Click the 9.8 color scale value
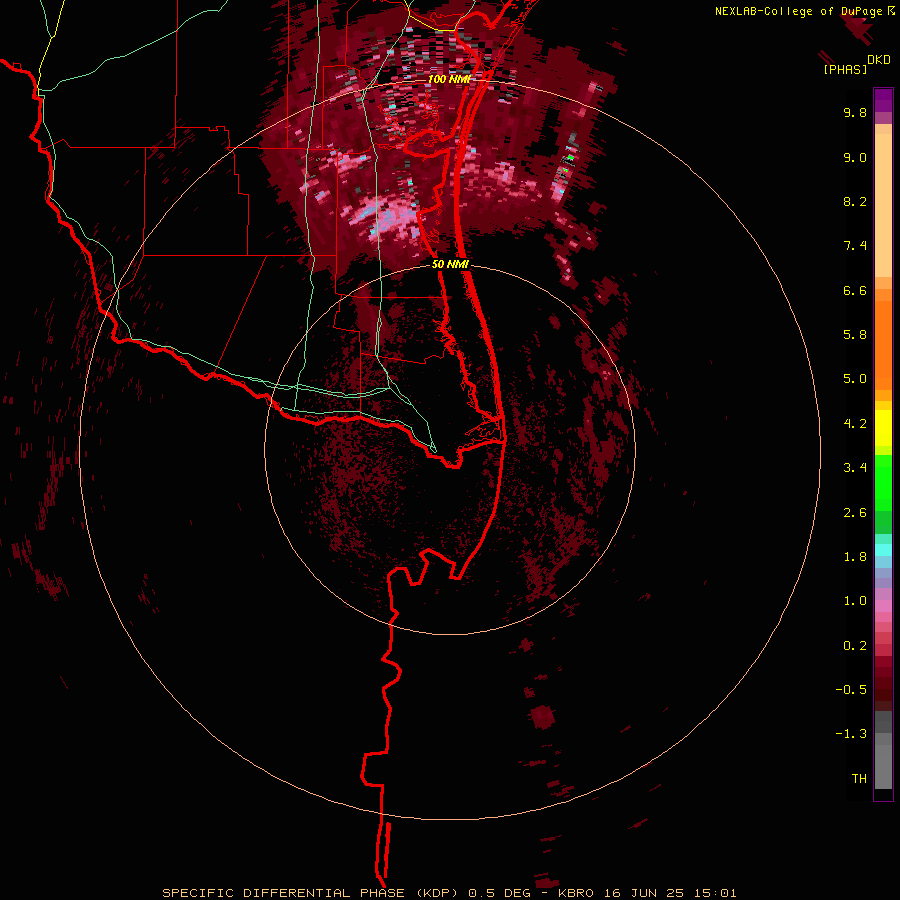The height and width of the screenshot is (900, 900). tap(855, 112)
